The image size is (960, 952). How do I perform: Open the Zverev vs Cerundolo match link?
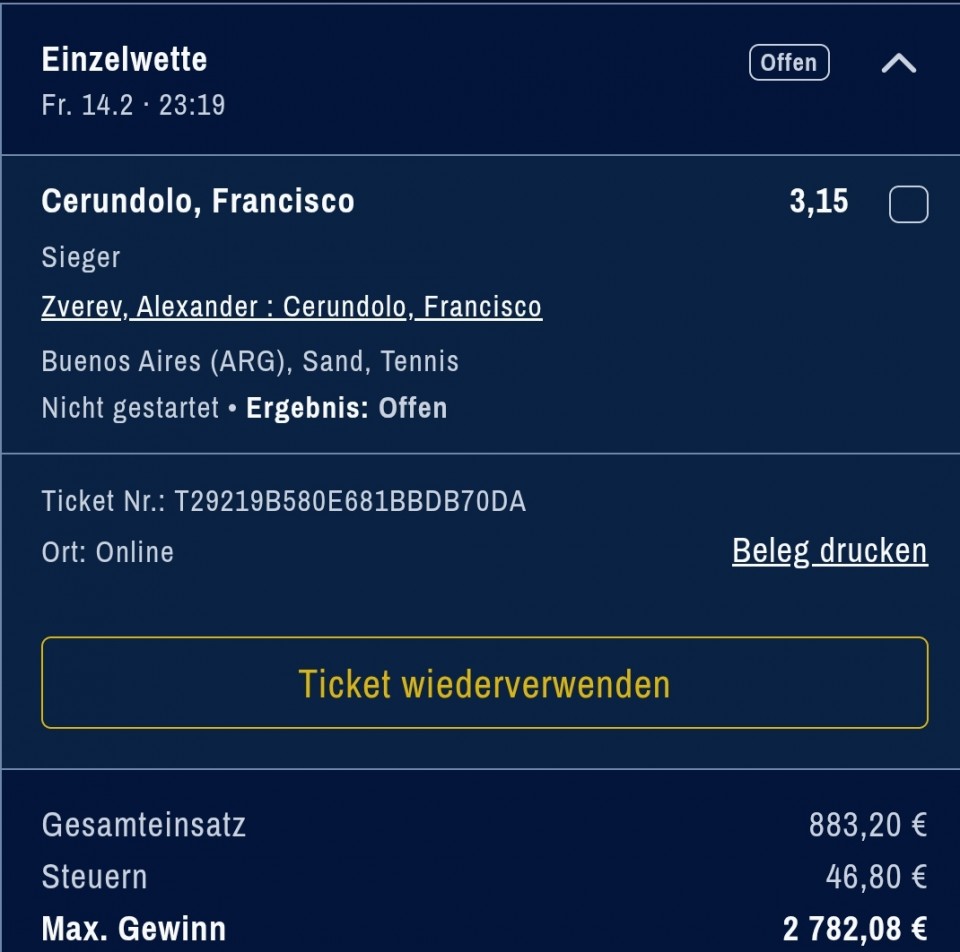(291, 307)
